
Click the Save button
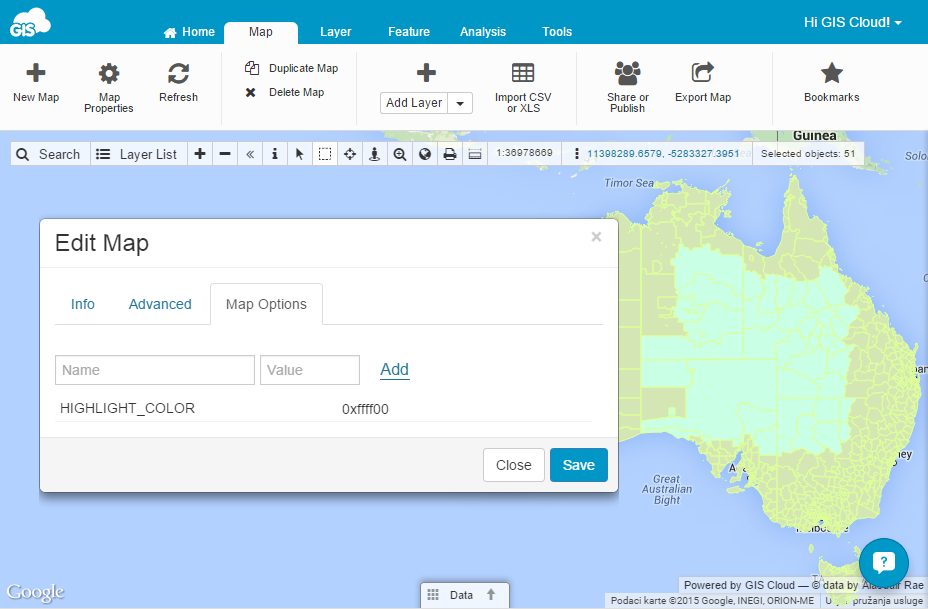(578, 465)
